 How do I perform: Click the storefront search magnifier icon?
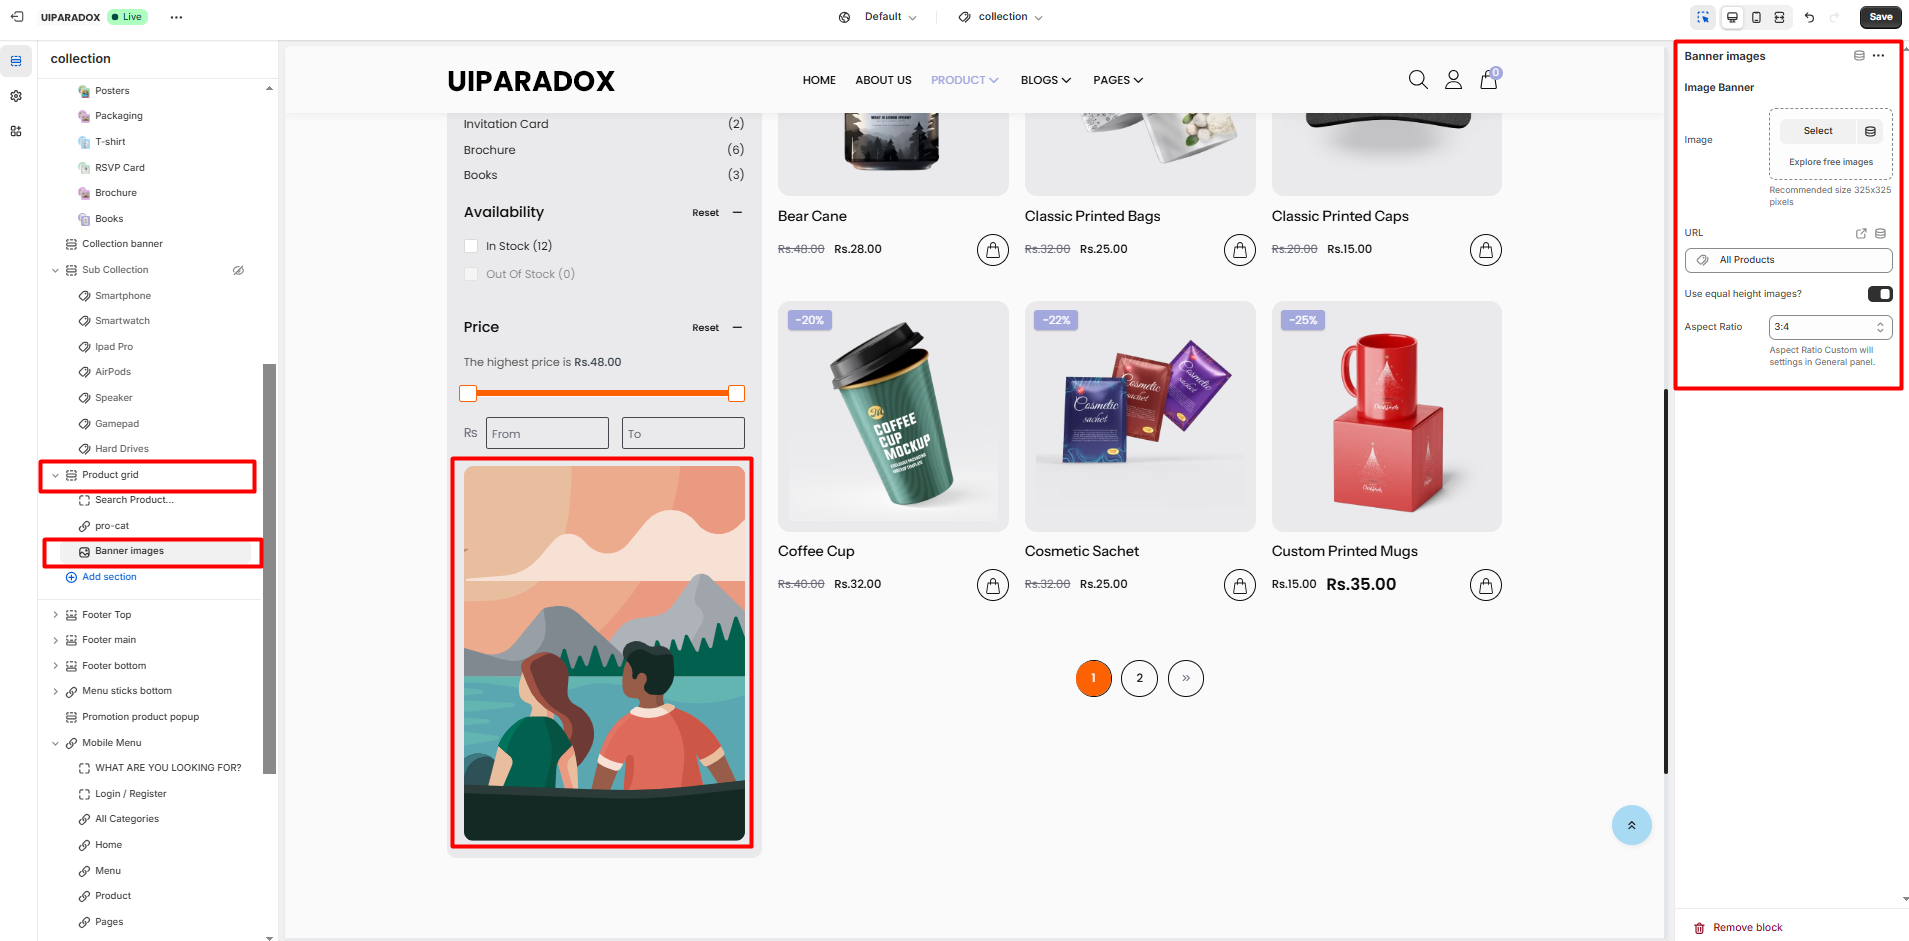click(x=1418, y=80)
